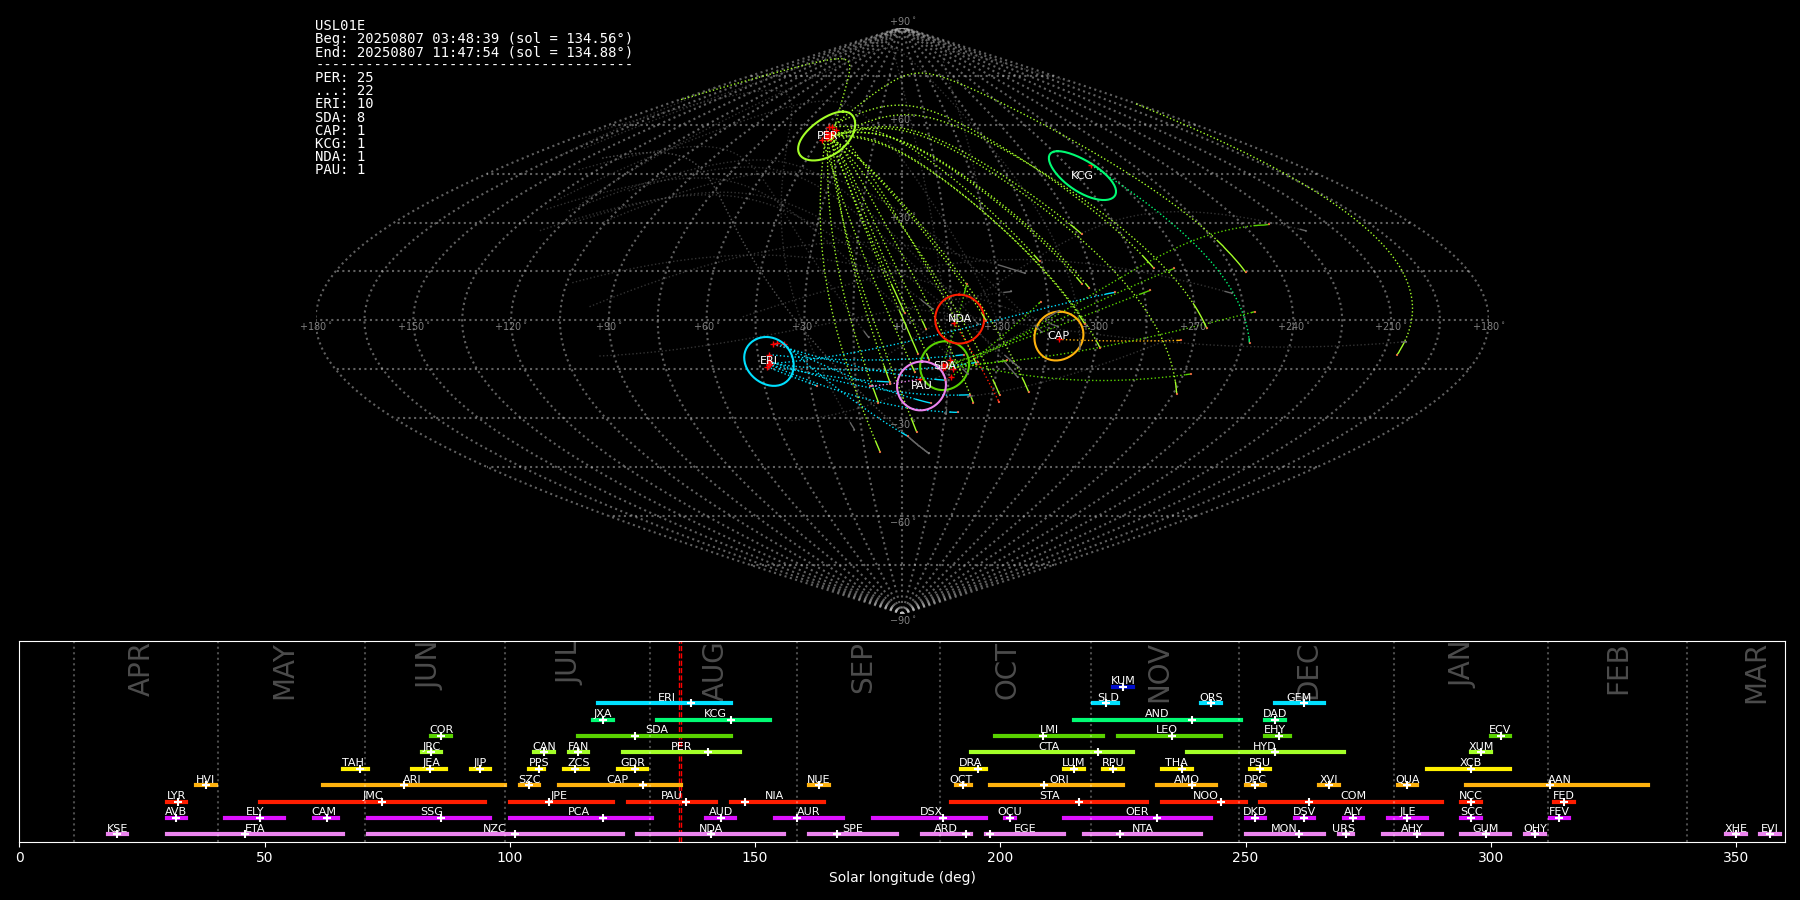The width and height of the screenshot is (1800, 900).
Task: Click the red JMC bar in timeline
Action: coord(373,801)
